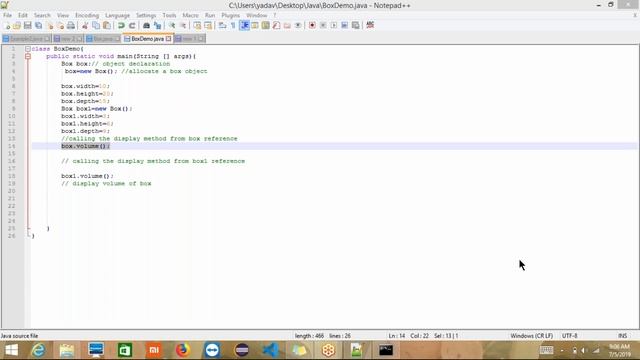Toggle the highlighted indent guide icon

[x=244, y=25]
